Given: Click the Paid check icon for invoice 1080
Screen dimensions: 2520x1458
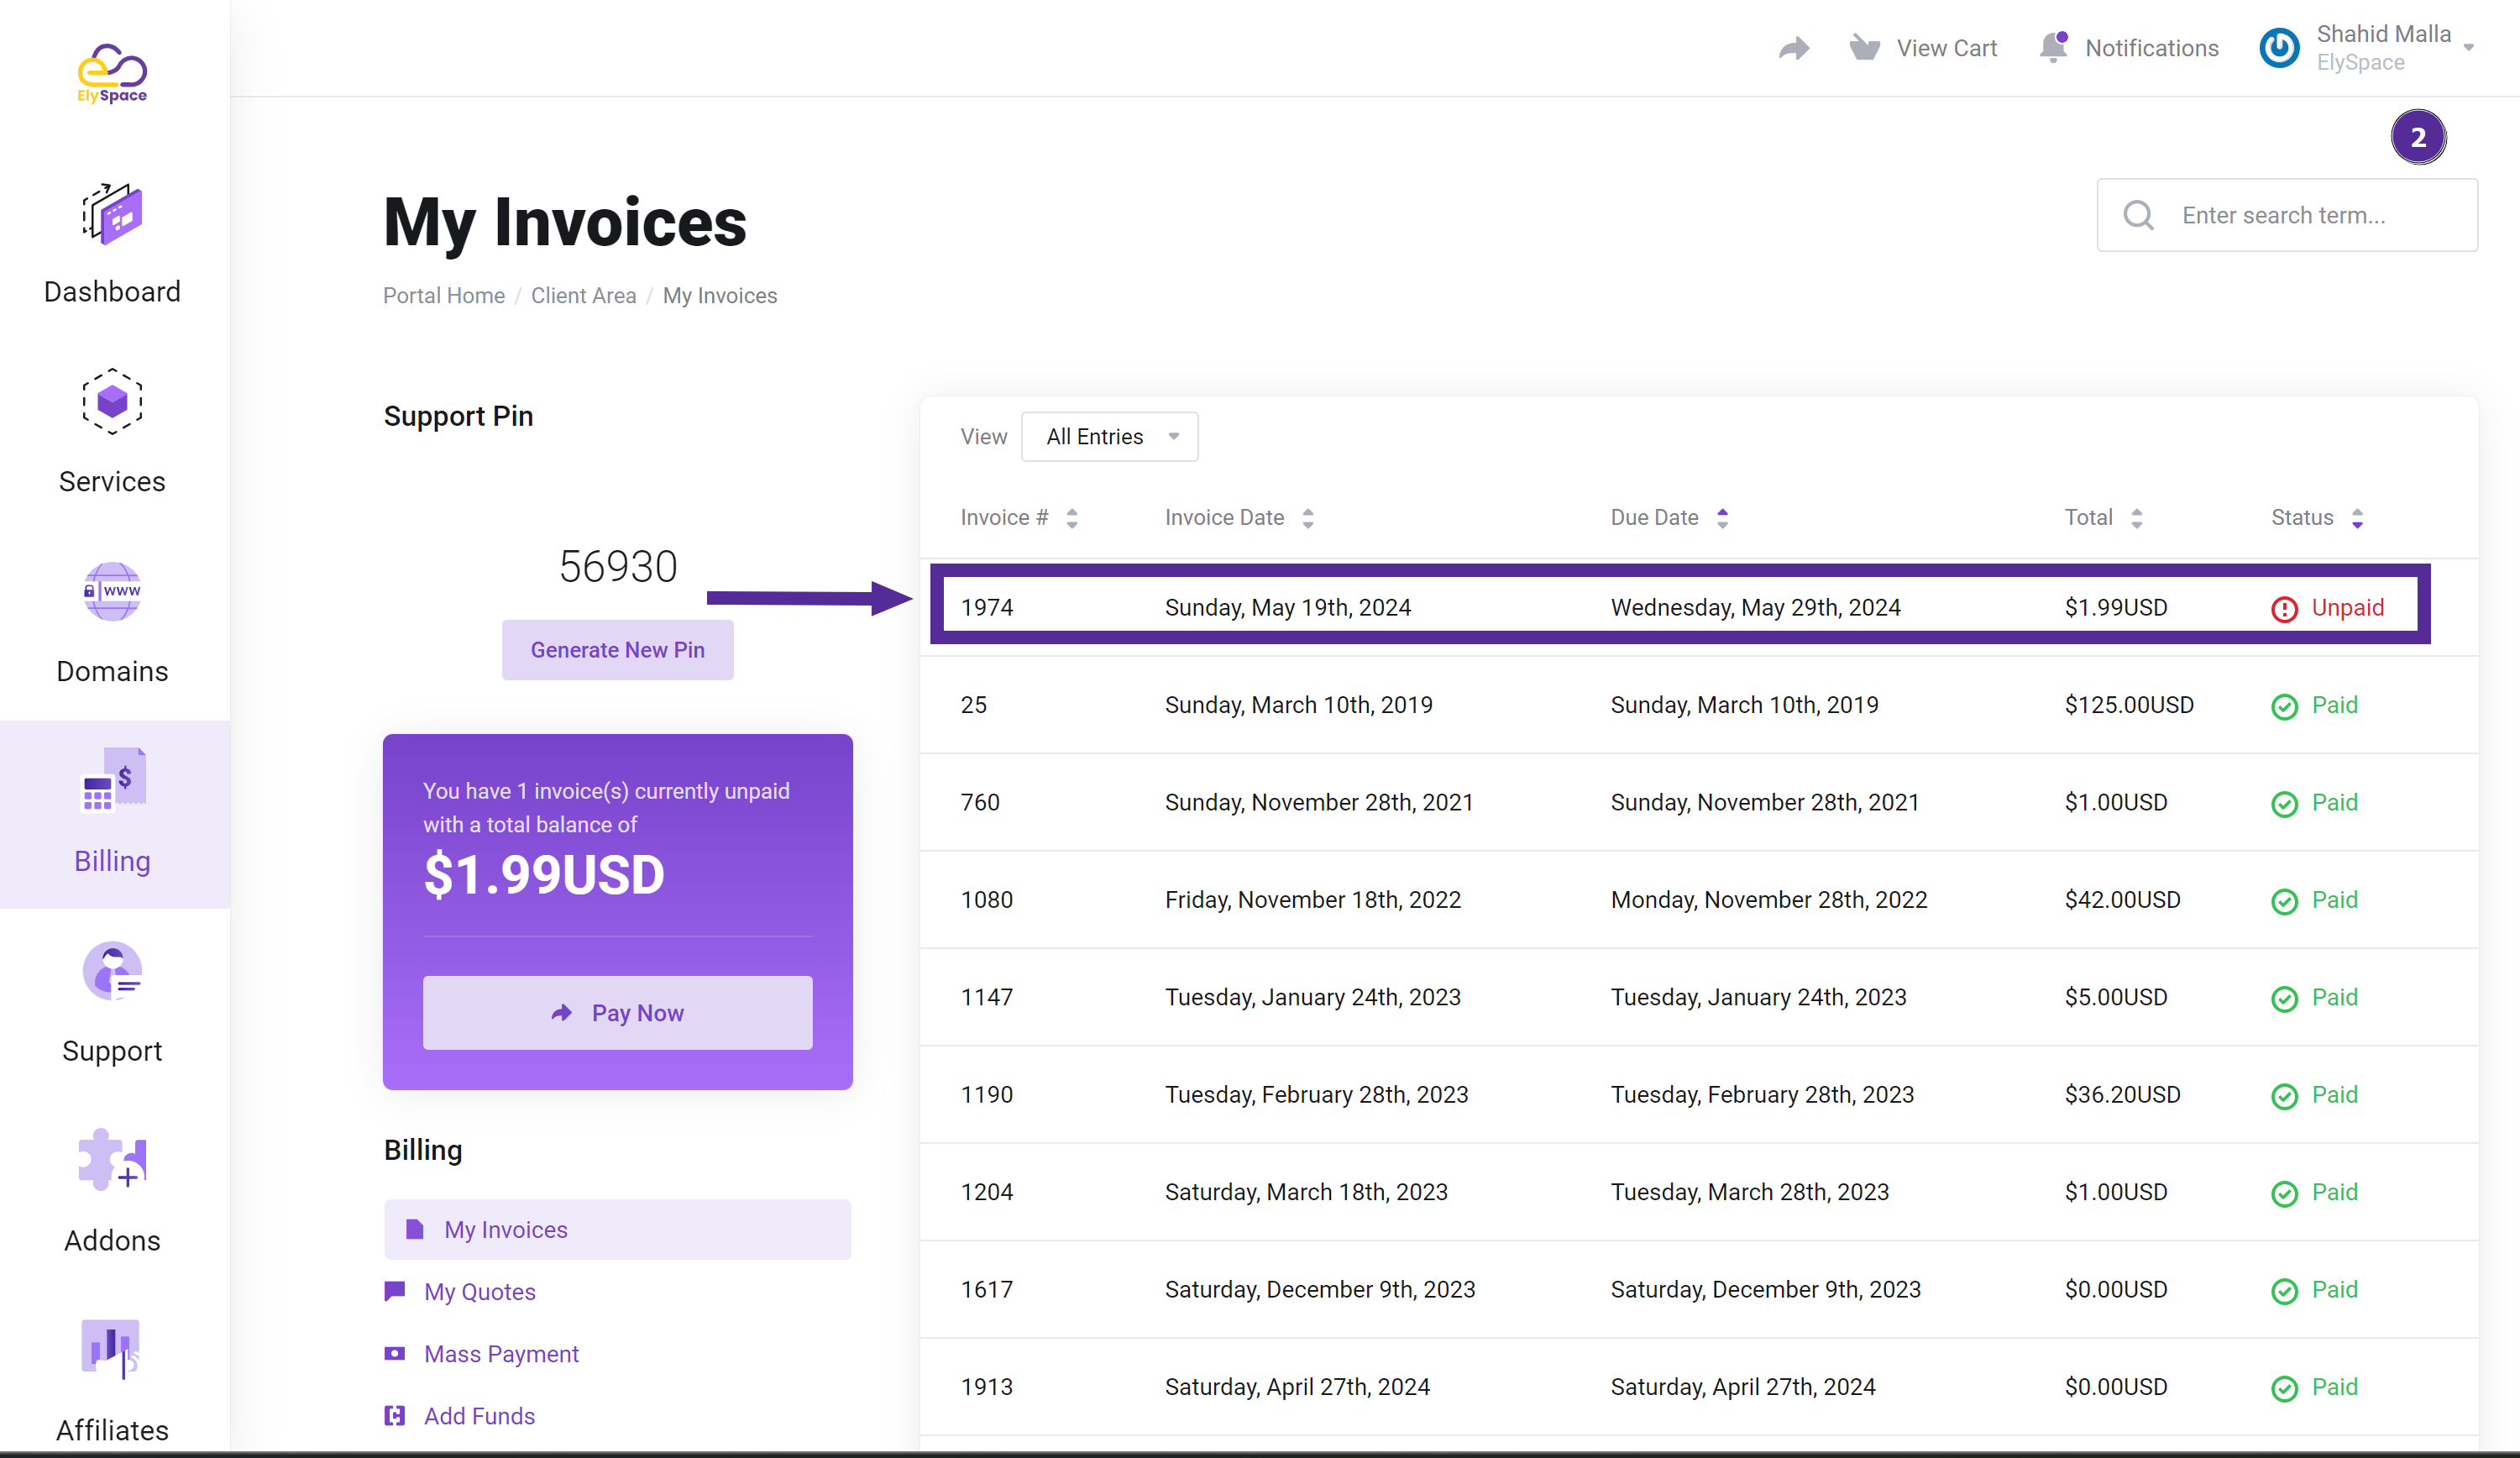Looking at the screenshot, I should pos(2284,901).
